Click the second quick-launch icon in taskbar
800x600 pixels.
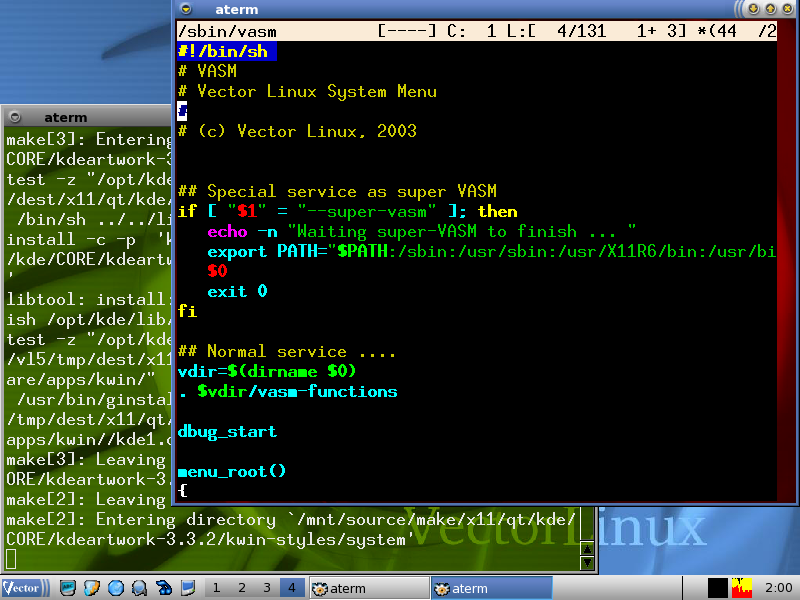(92, 588)
